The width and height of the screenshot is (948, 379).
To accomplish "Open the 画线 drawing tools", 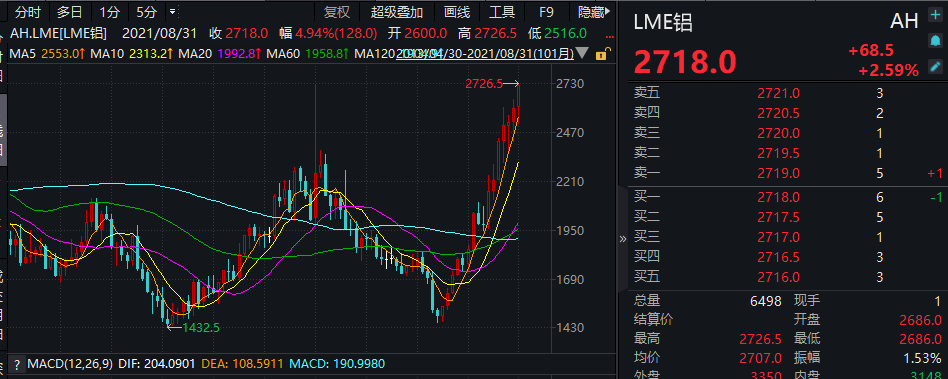I will pos(457,11).
